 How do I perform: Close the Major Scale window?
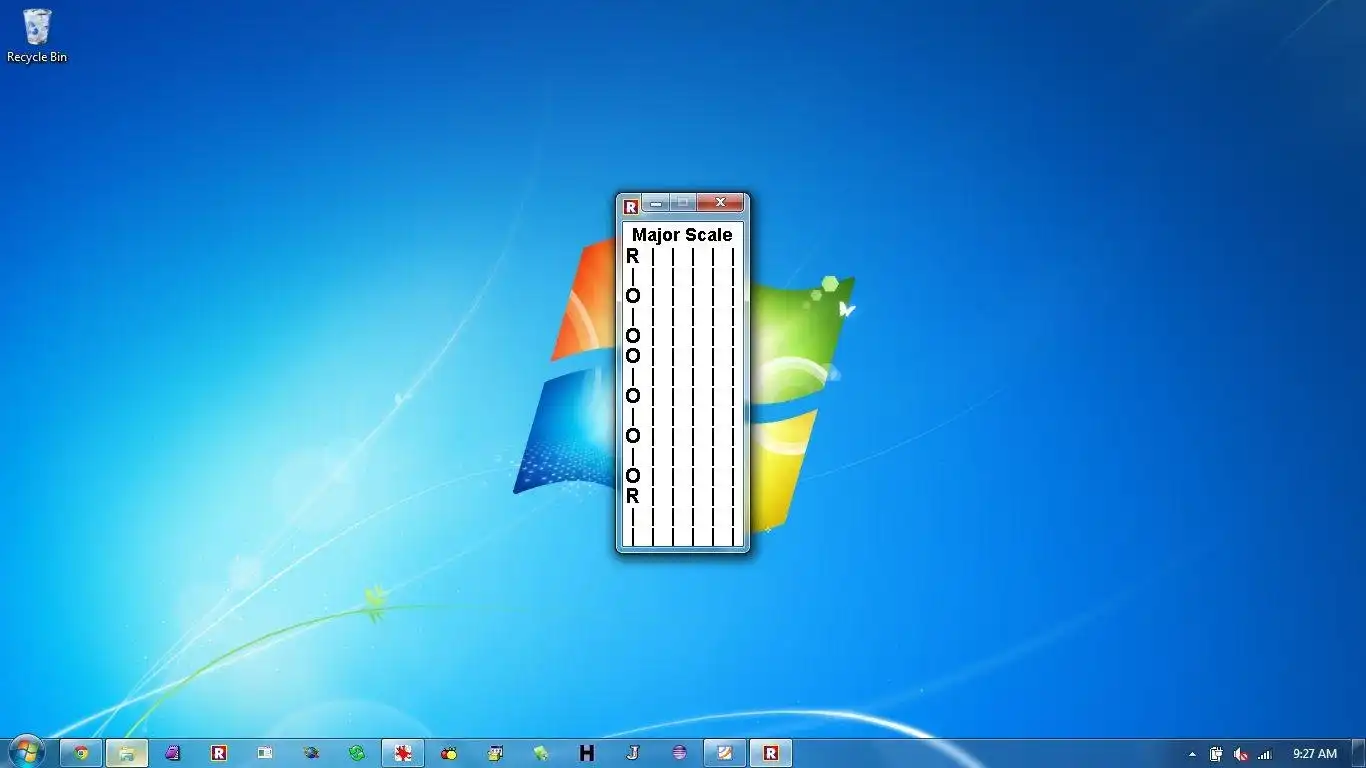[x=720, y=203]
